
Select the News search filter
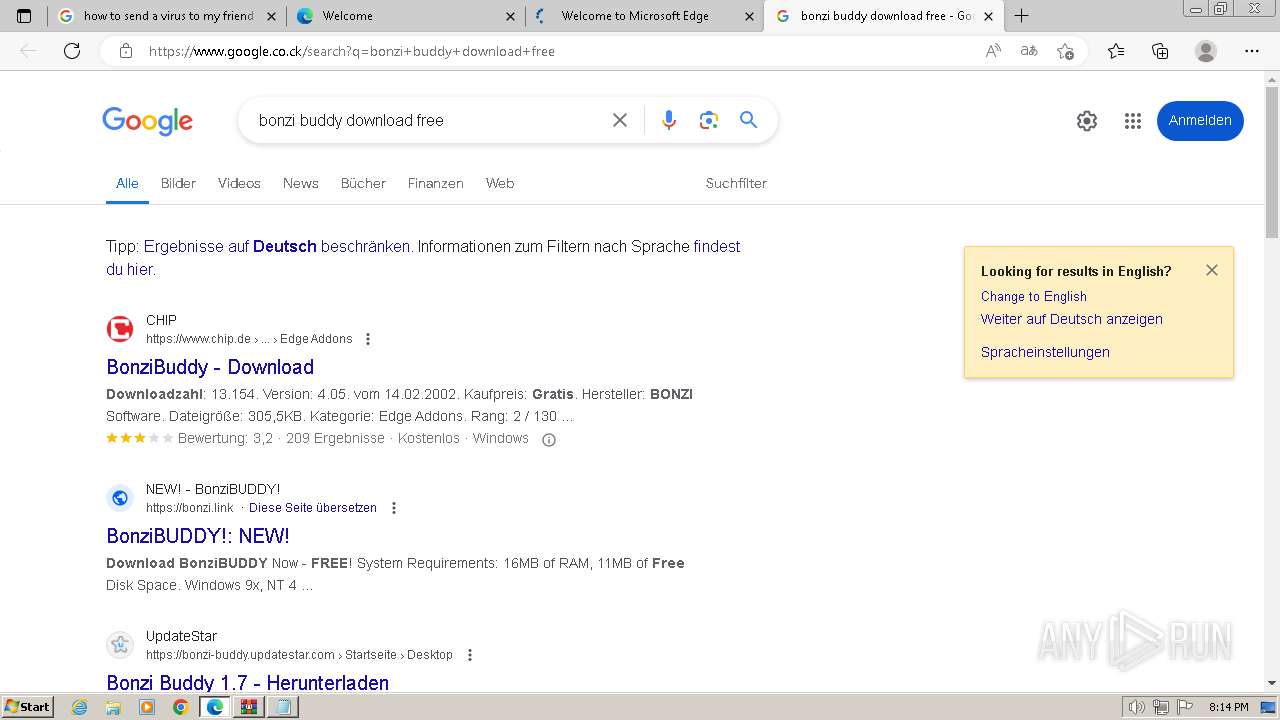pos(301,183)
